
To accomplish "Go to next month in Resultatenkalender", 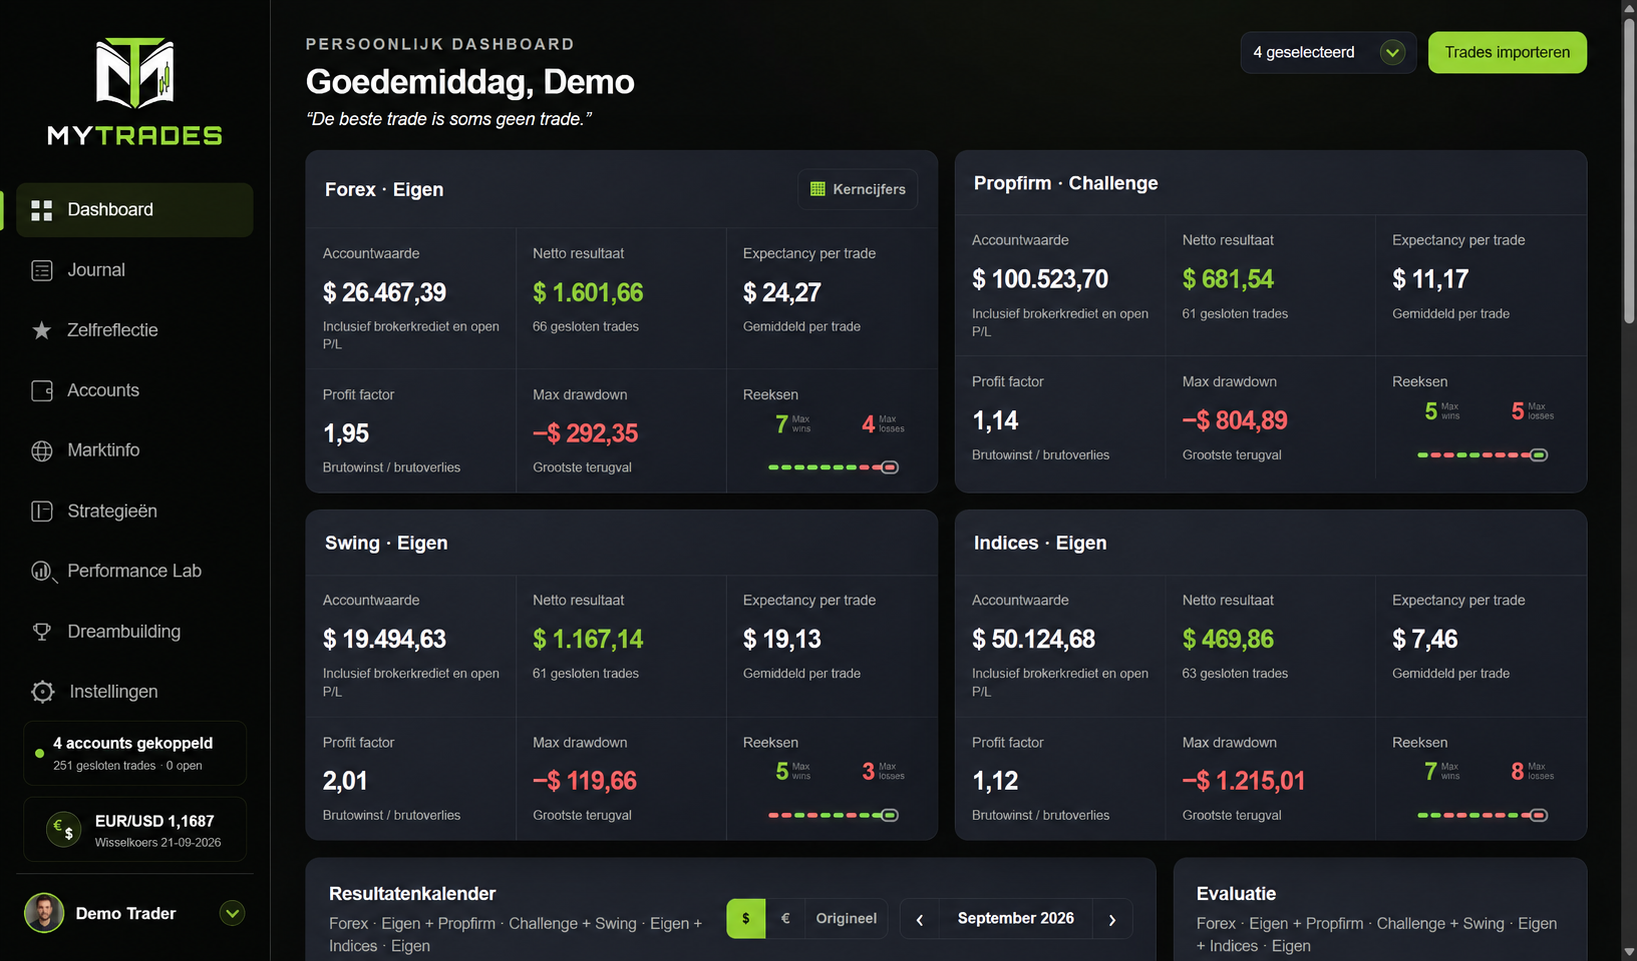I will coord(1112,919).
